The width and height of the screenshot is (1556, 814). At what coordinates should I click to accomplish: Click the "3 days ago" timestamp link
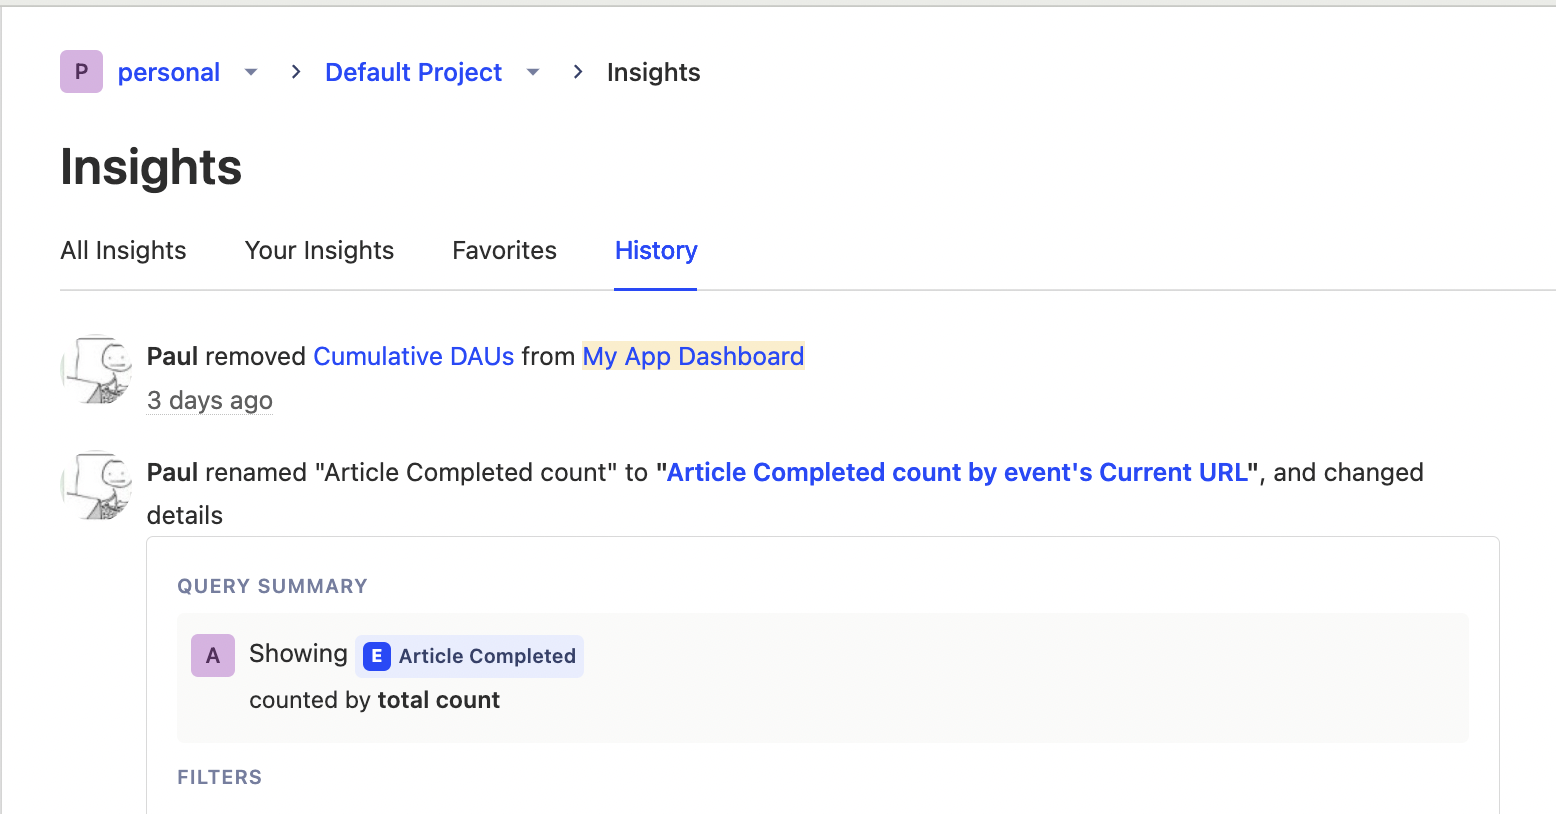coord(209,400)
